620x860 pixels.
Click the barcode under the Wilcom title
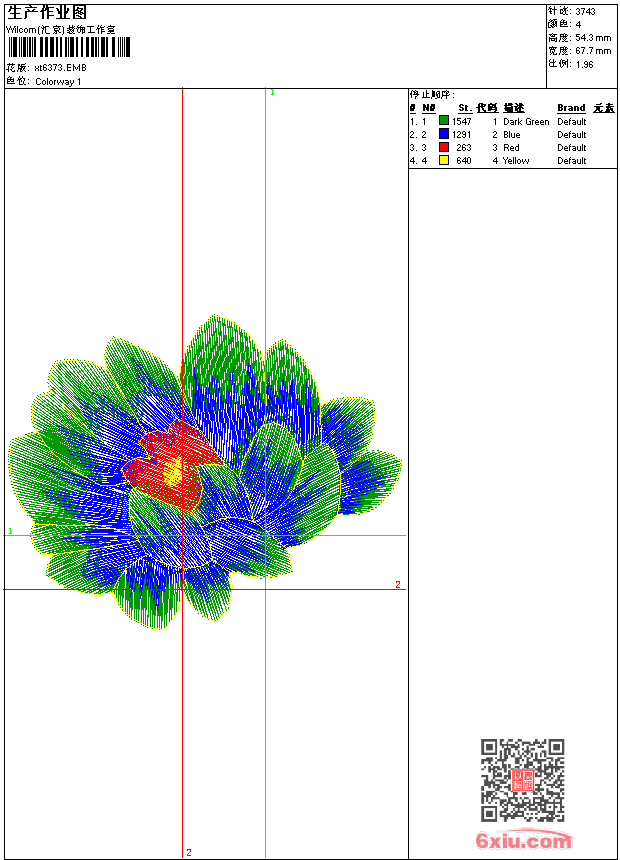69,47
